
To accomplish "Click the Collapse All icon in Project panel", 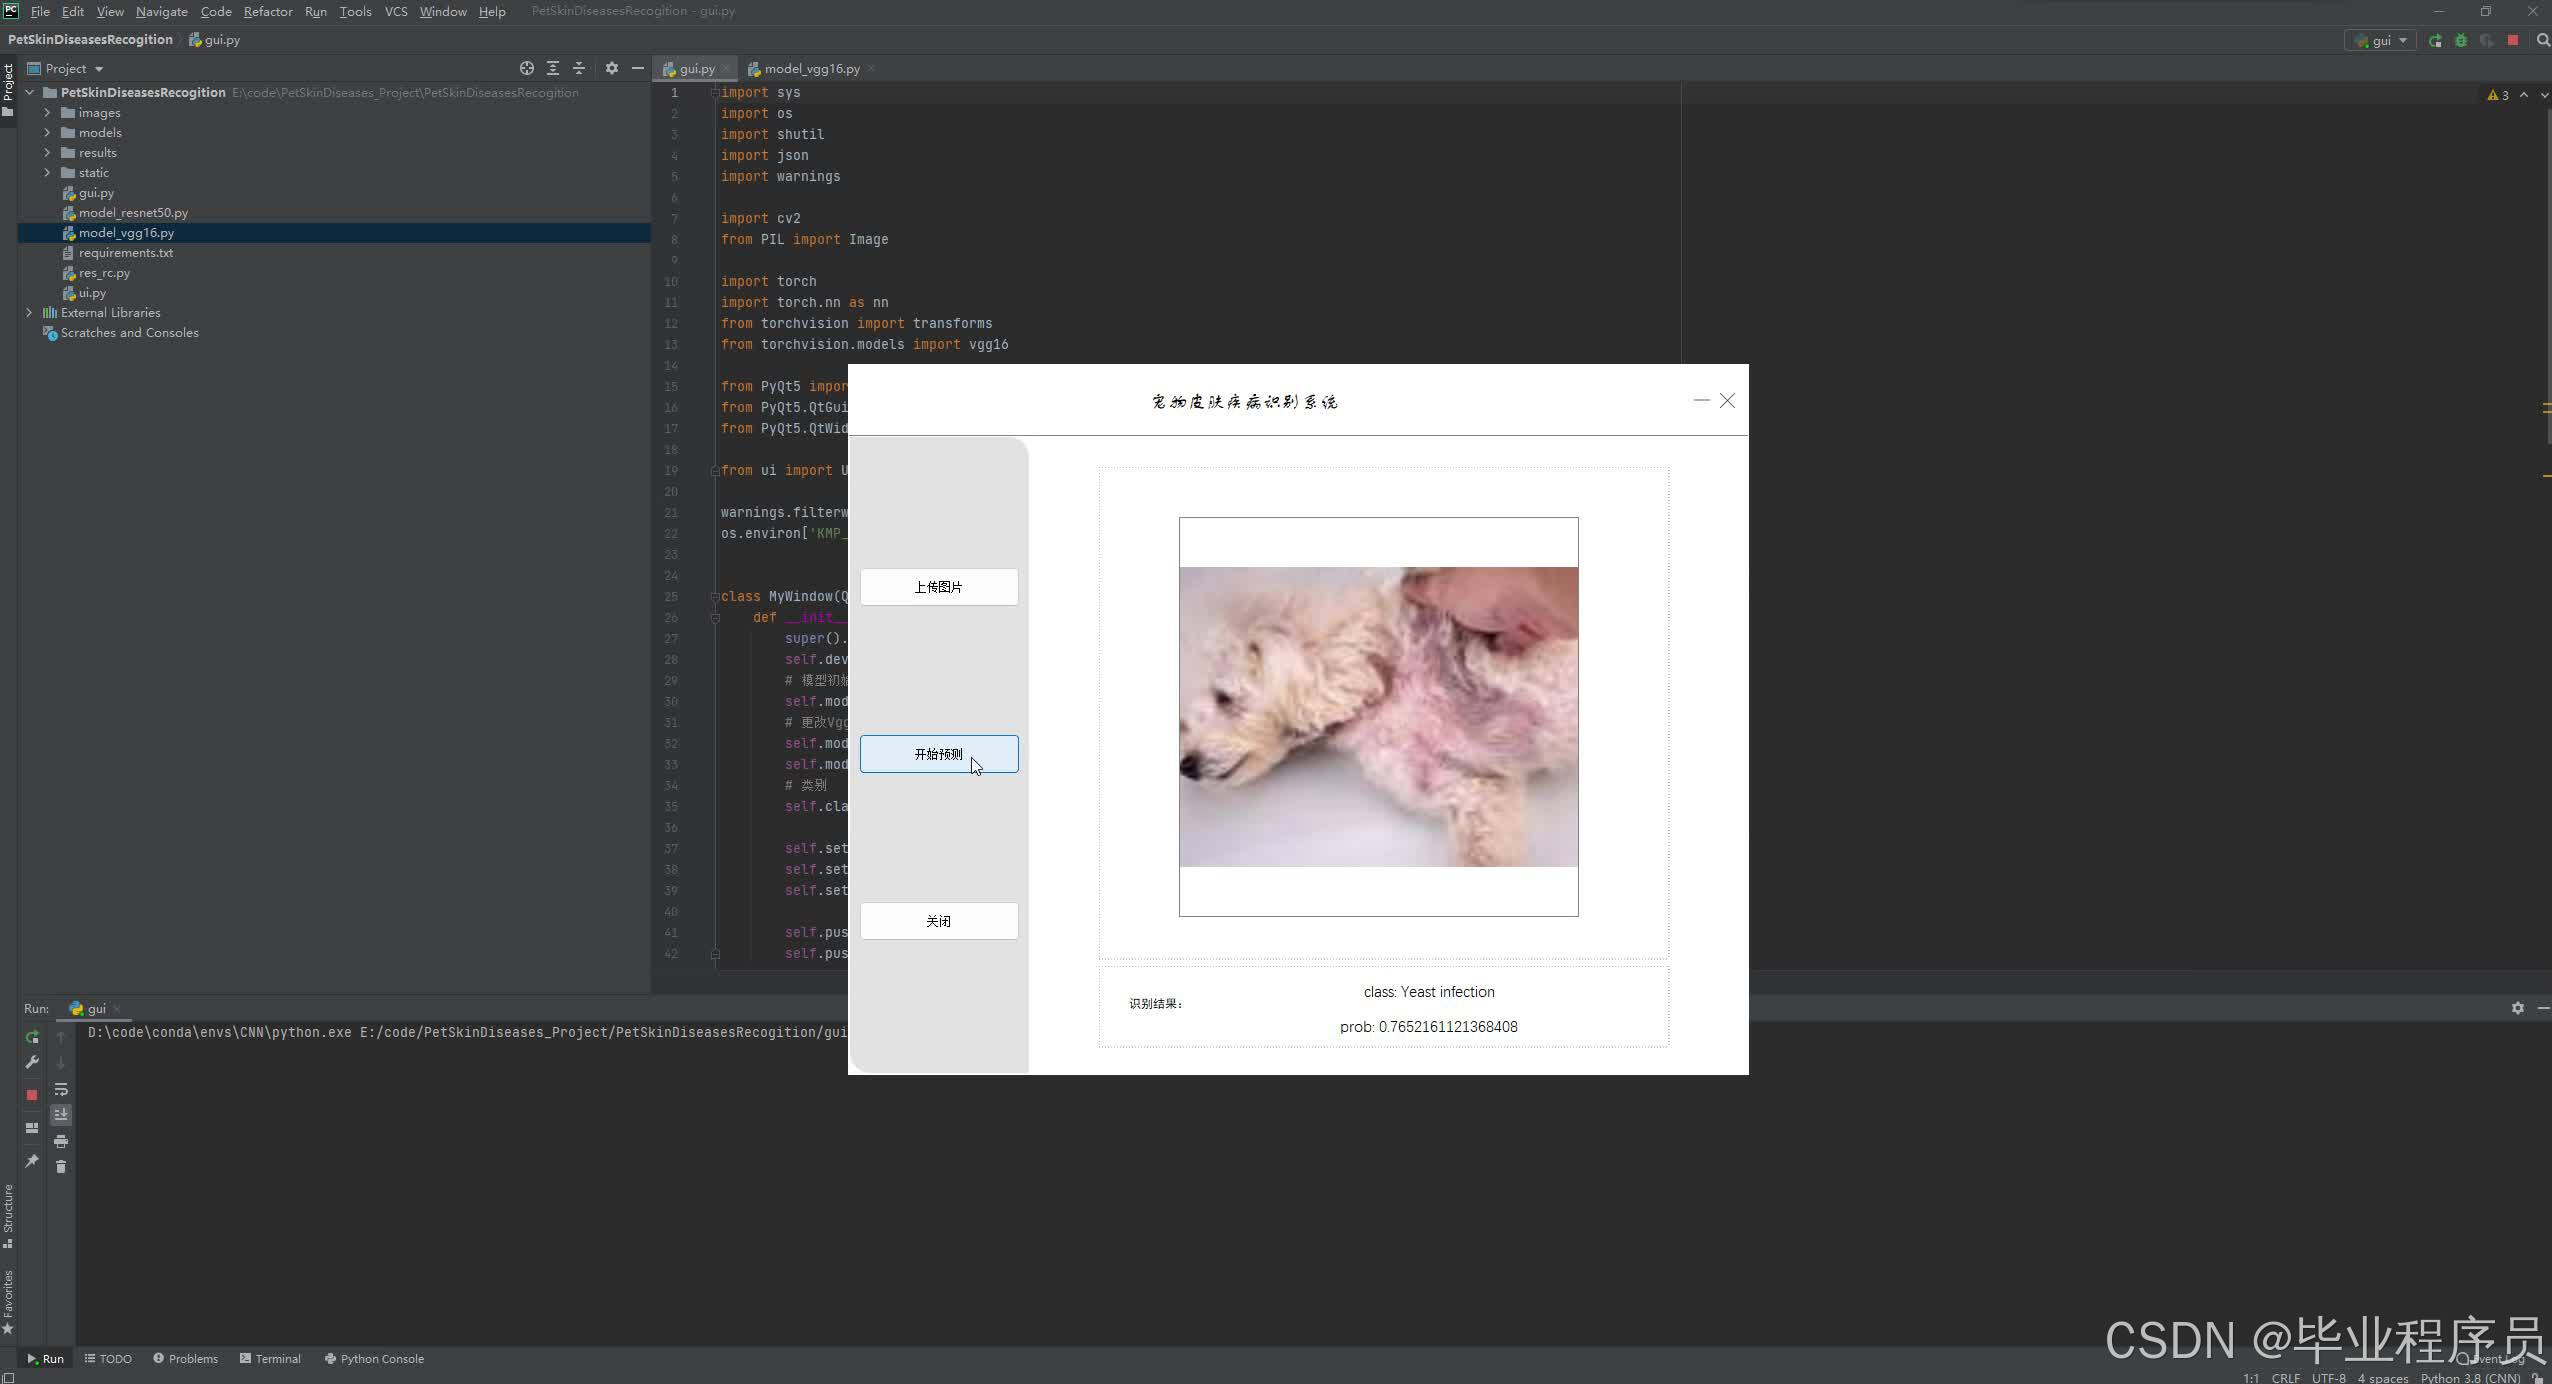I will pyautogui.click(x=579, y=69).
